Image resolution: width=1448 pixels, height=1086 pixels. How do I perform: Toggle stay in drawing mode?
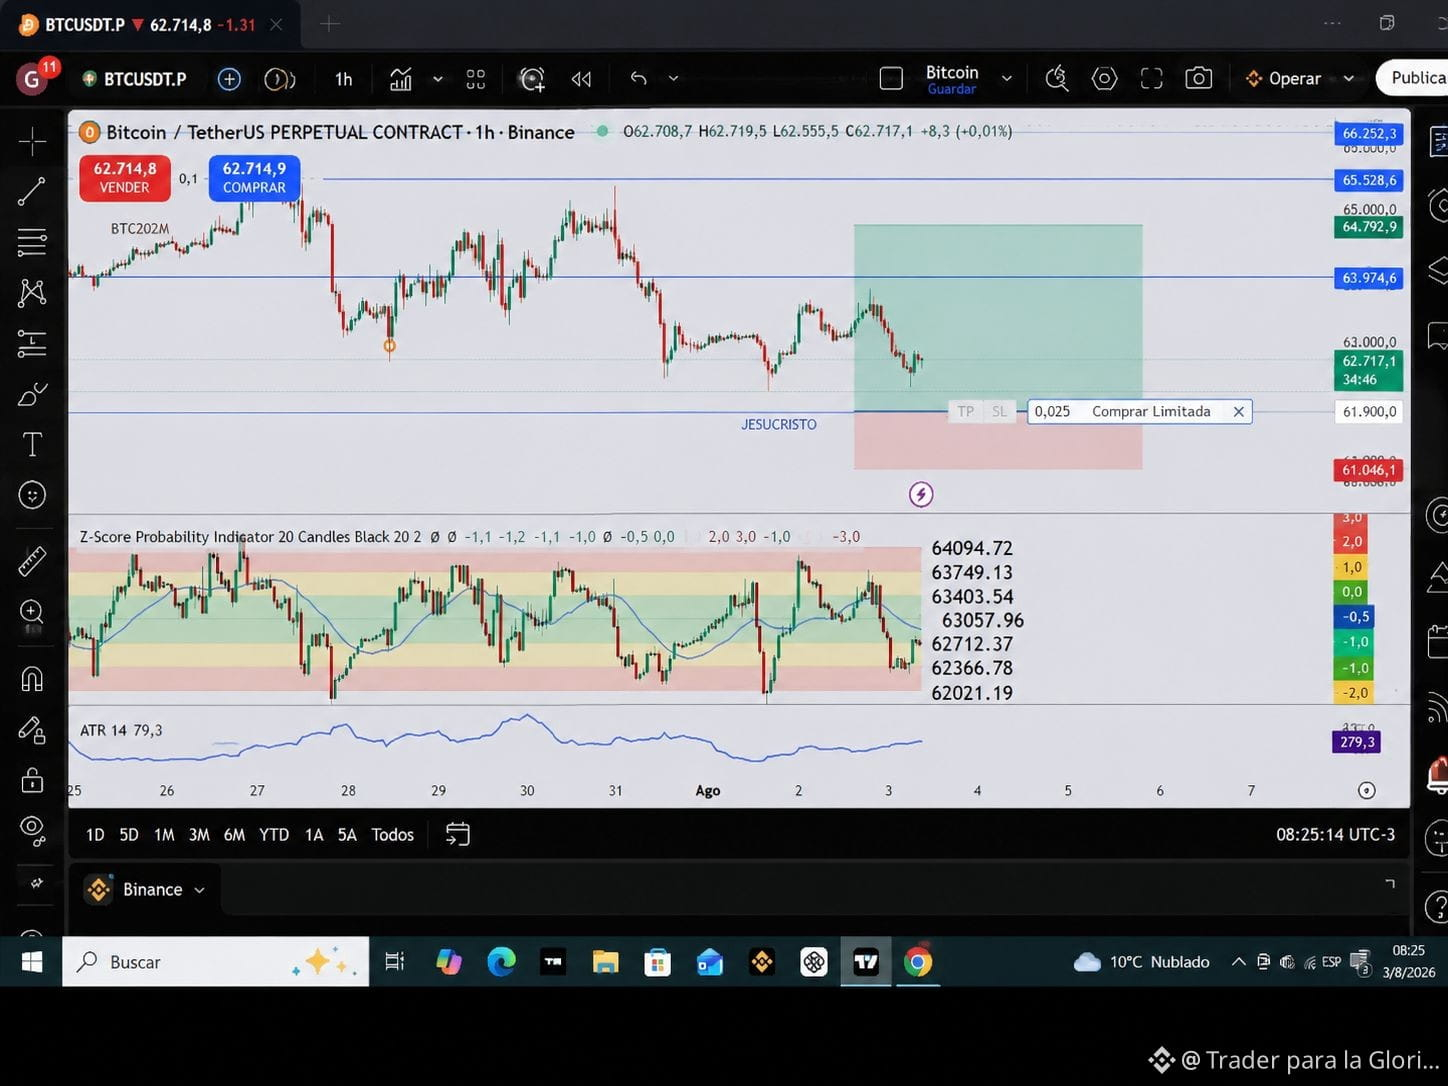tap(32, 730)
